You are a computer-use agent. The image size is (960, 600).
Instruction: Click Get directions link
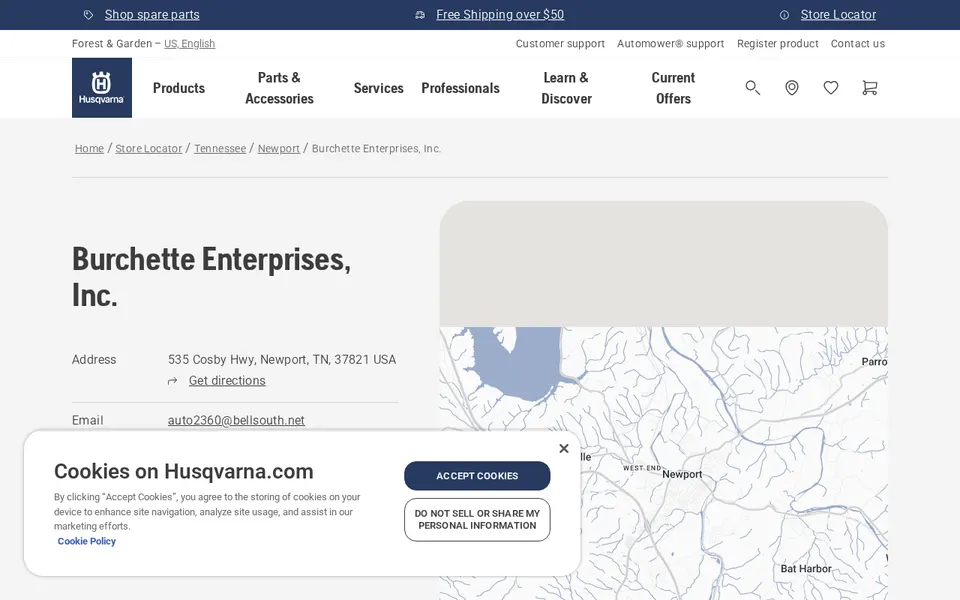(227, 381)
